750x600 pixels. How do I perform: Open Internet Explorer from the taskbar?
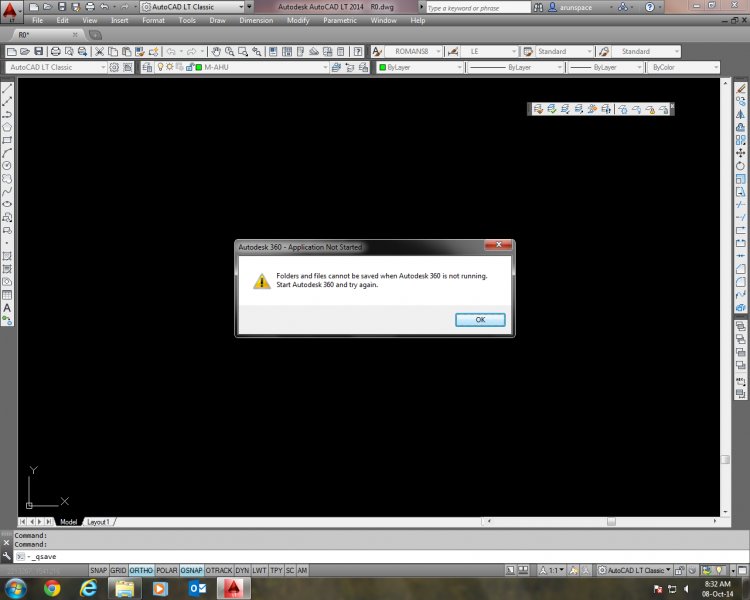[88, 588]
